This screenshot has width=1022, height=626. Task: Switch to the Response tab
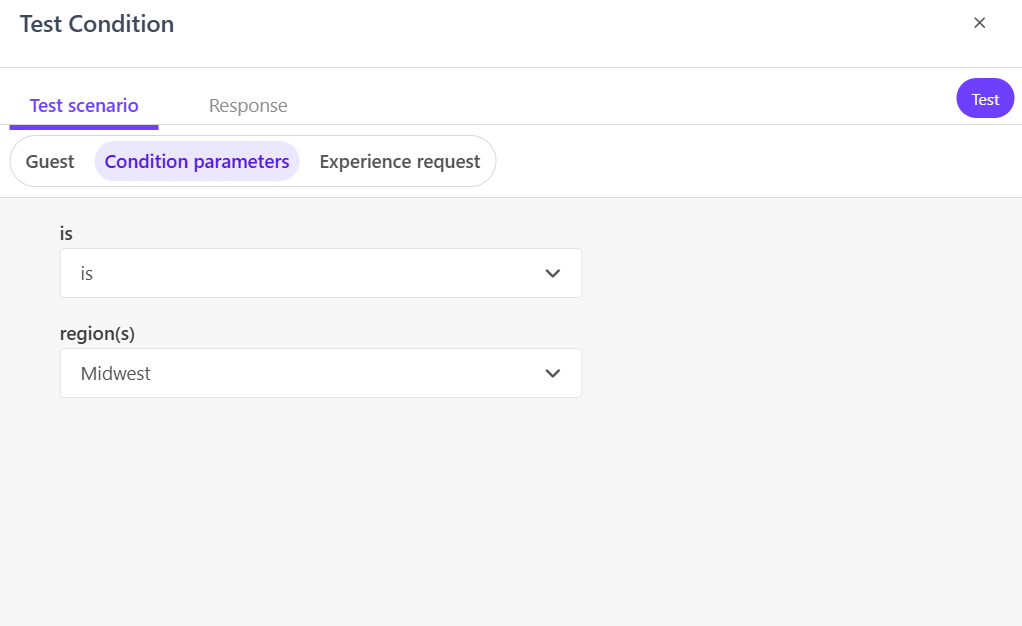point(247,104)
